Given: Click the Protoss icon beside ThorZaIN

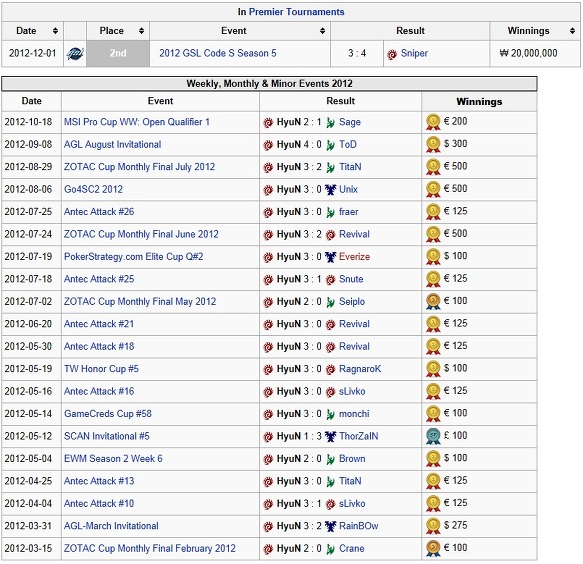Looking at the screenshot, I should point(330,436).
